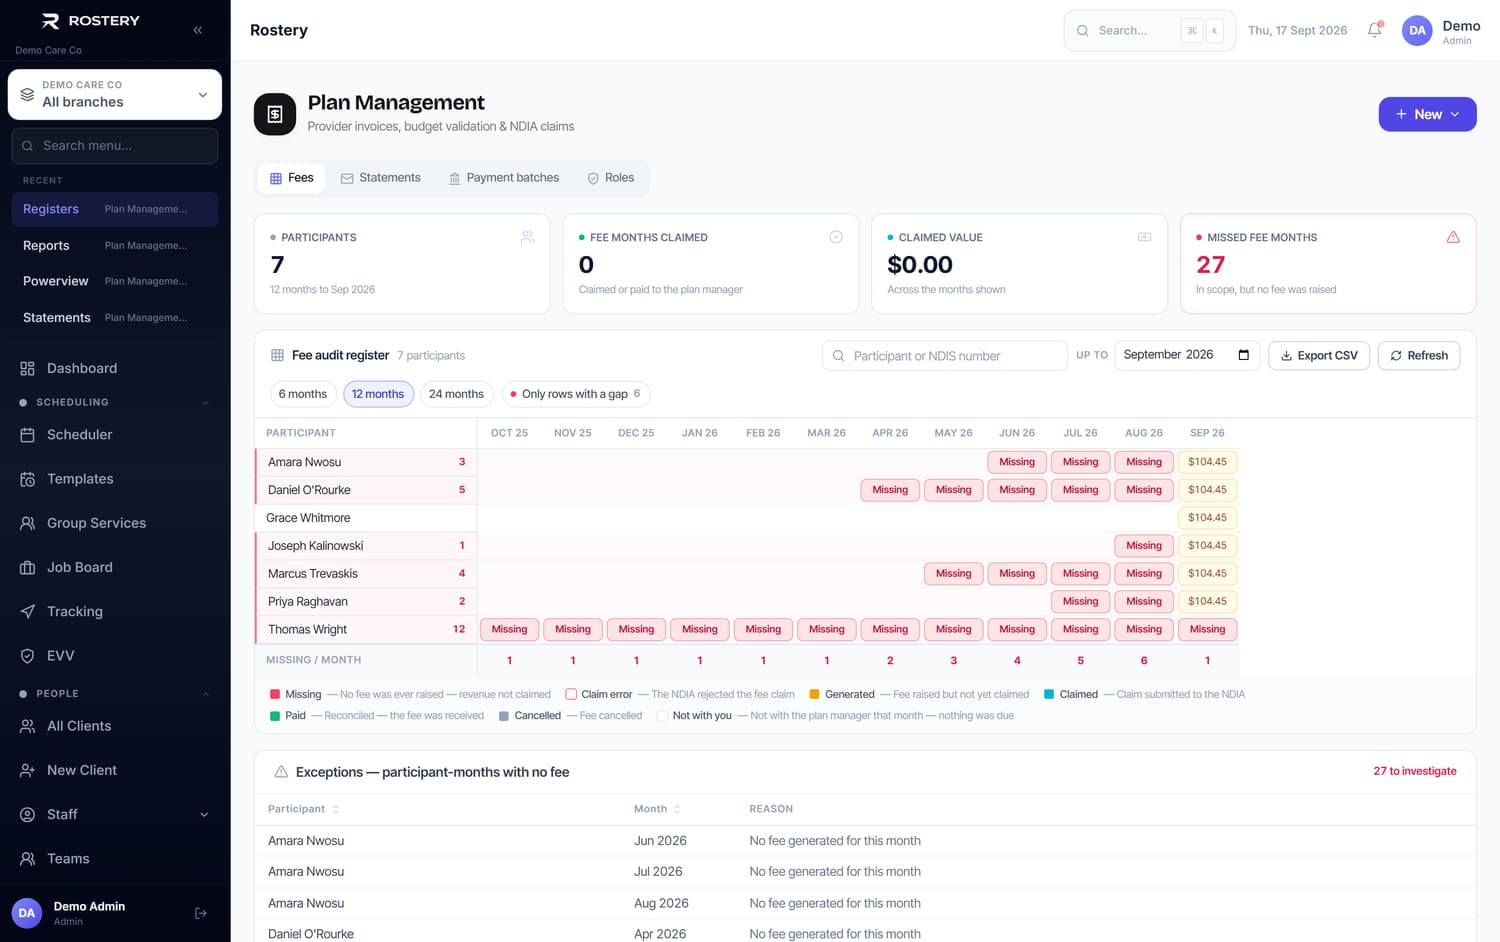This screenshot has height=942, width=1500.
Task: Open Statements in the recent menu list
Action: (x=114, y=317)
